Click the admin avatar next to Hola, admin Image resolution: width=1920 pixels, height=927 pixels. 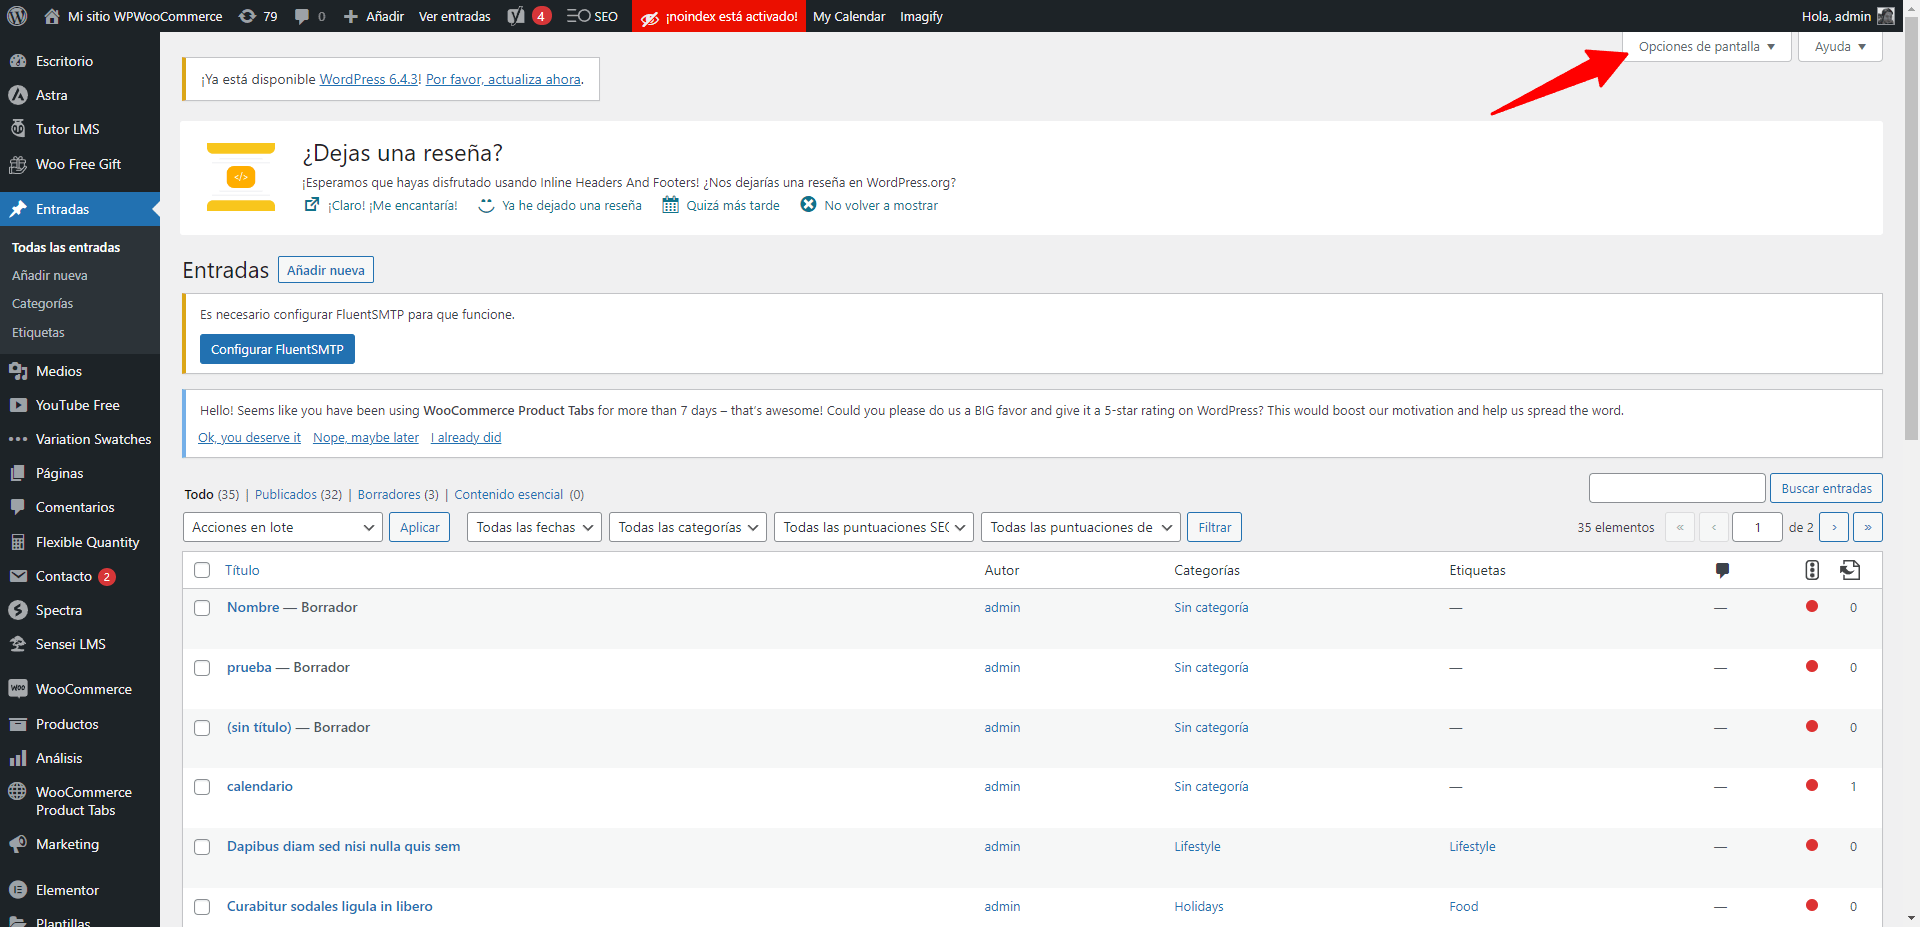point(1885,16)
